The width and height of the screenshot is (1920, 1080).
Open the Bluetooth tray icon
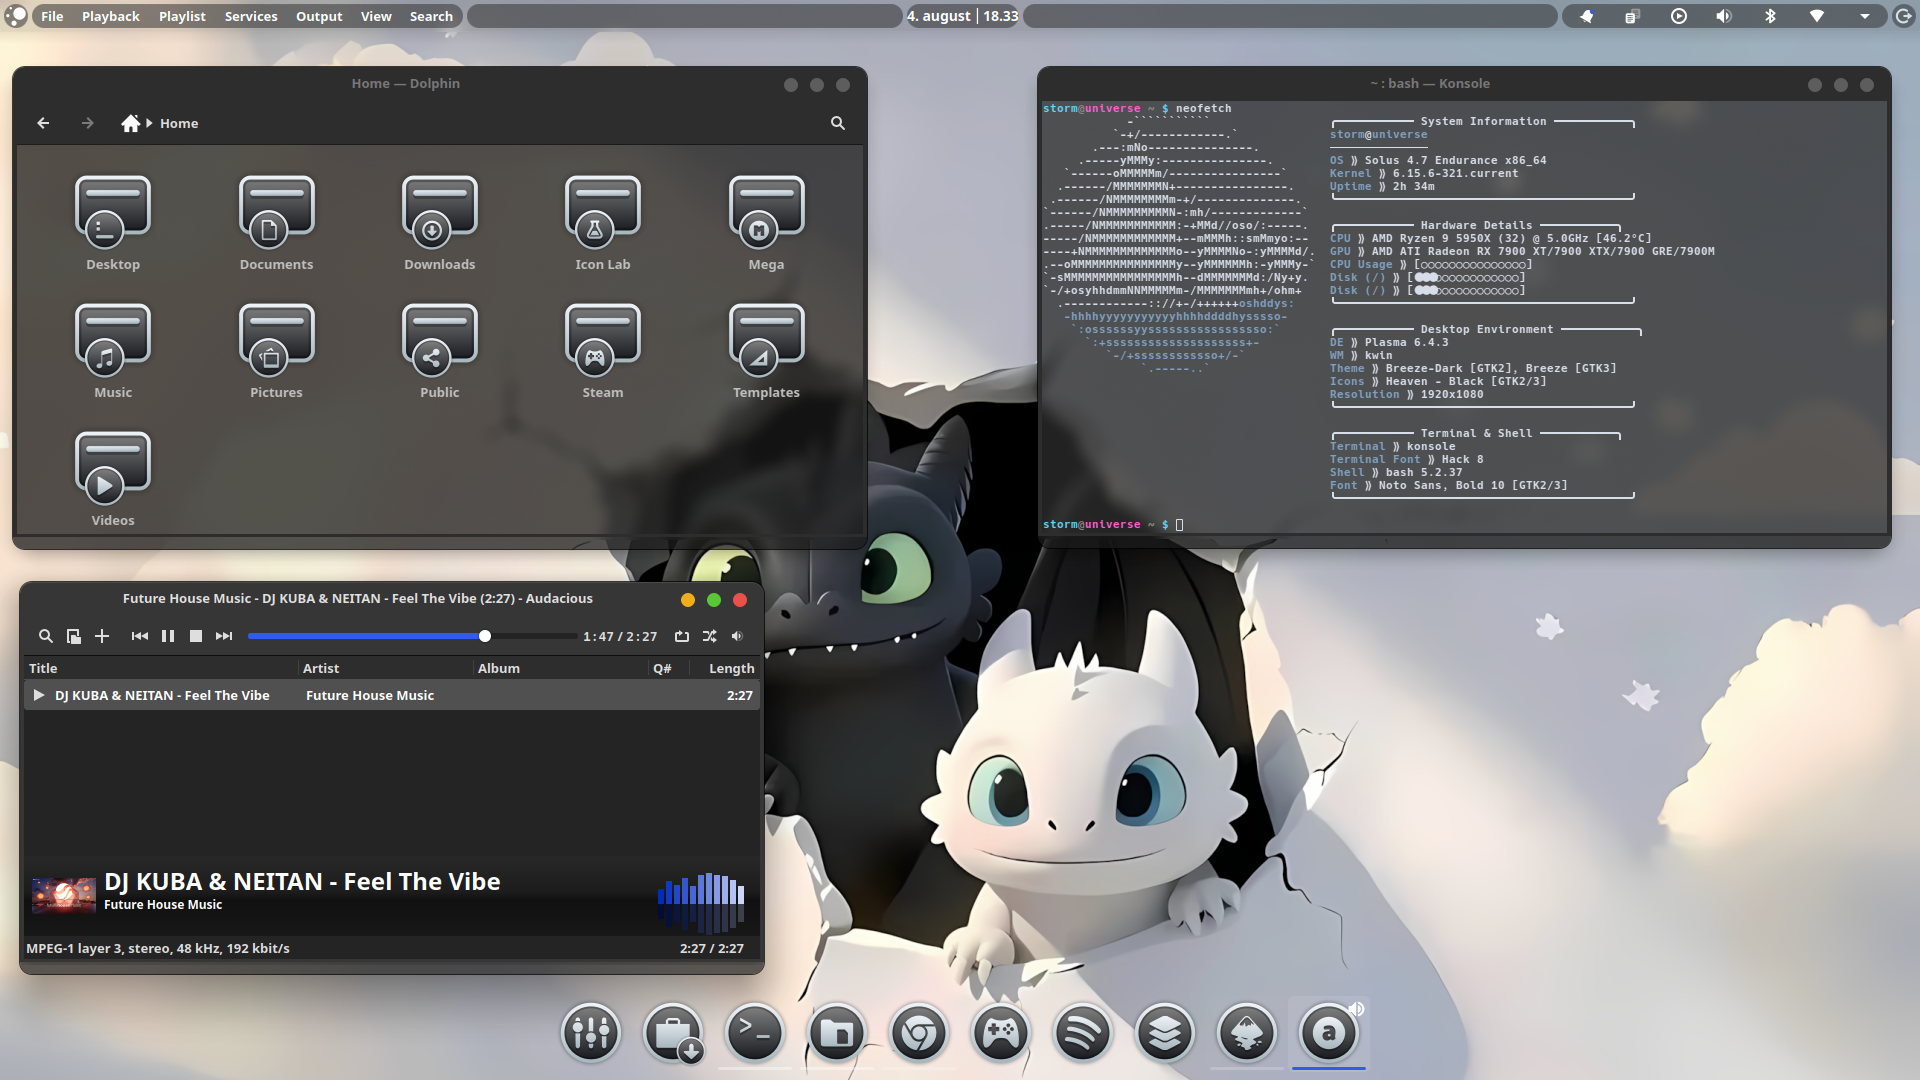coord(1770,16)
